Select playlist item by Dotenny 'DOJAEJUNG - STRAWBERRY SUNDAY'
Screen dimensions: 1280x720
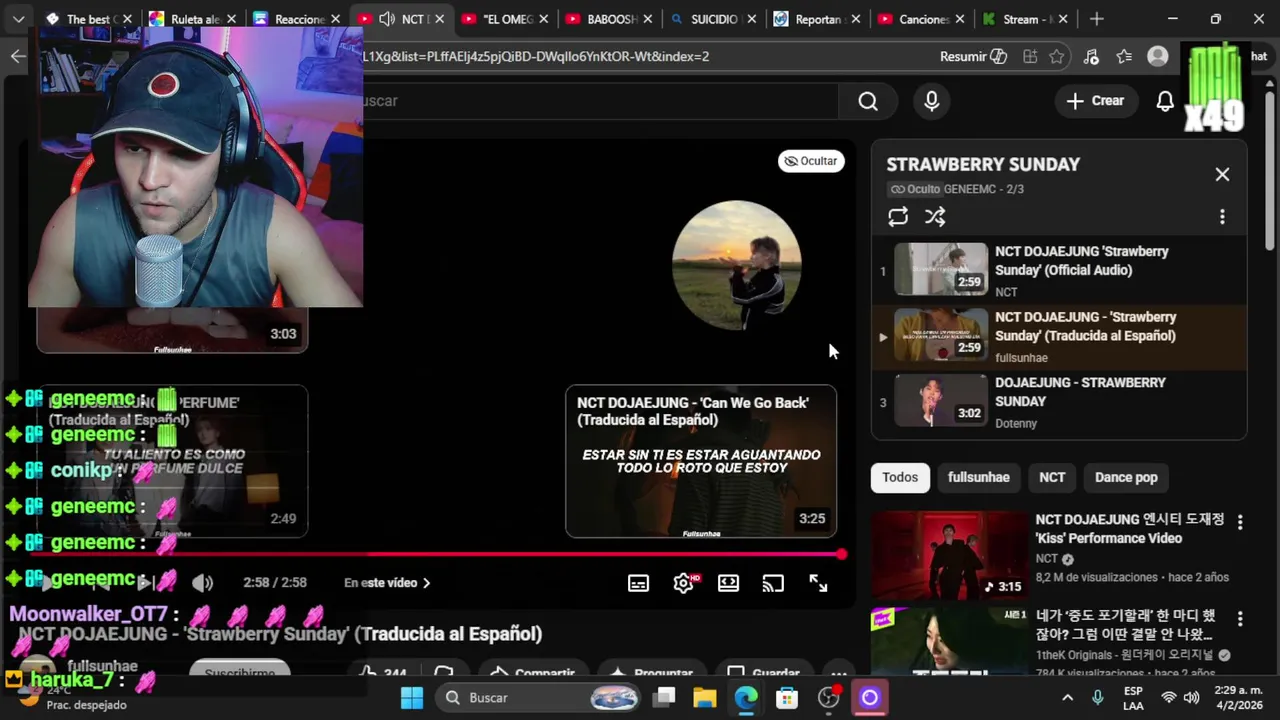pyautogui.click(x=1060, y=402)
